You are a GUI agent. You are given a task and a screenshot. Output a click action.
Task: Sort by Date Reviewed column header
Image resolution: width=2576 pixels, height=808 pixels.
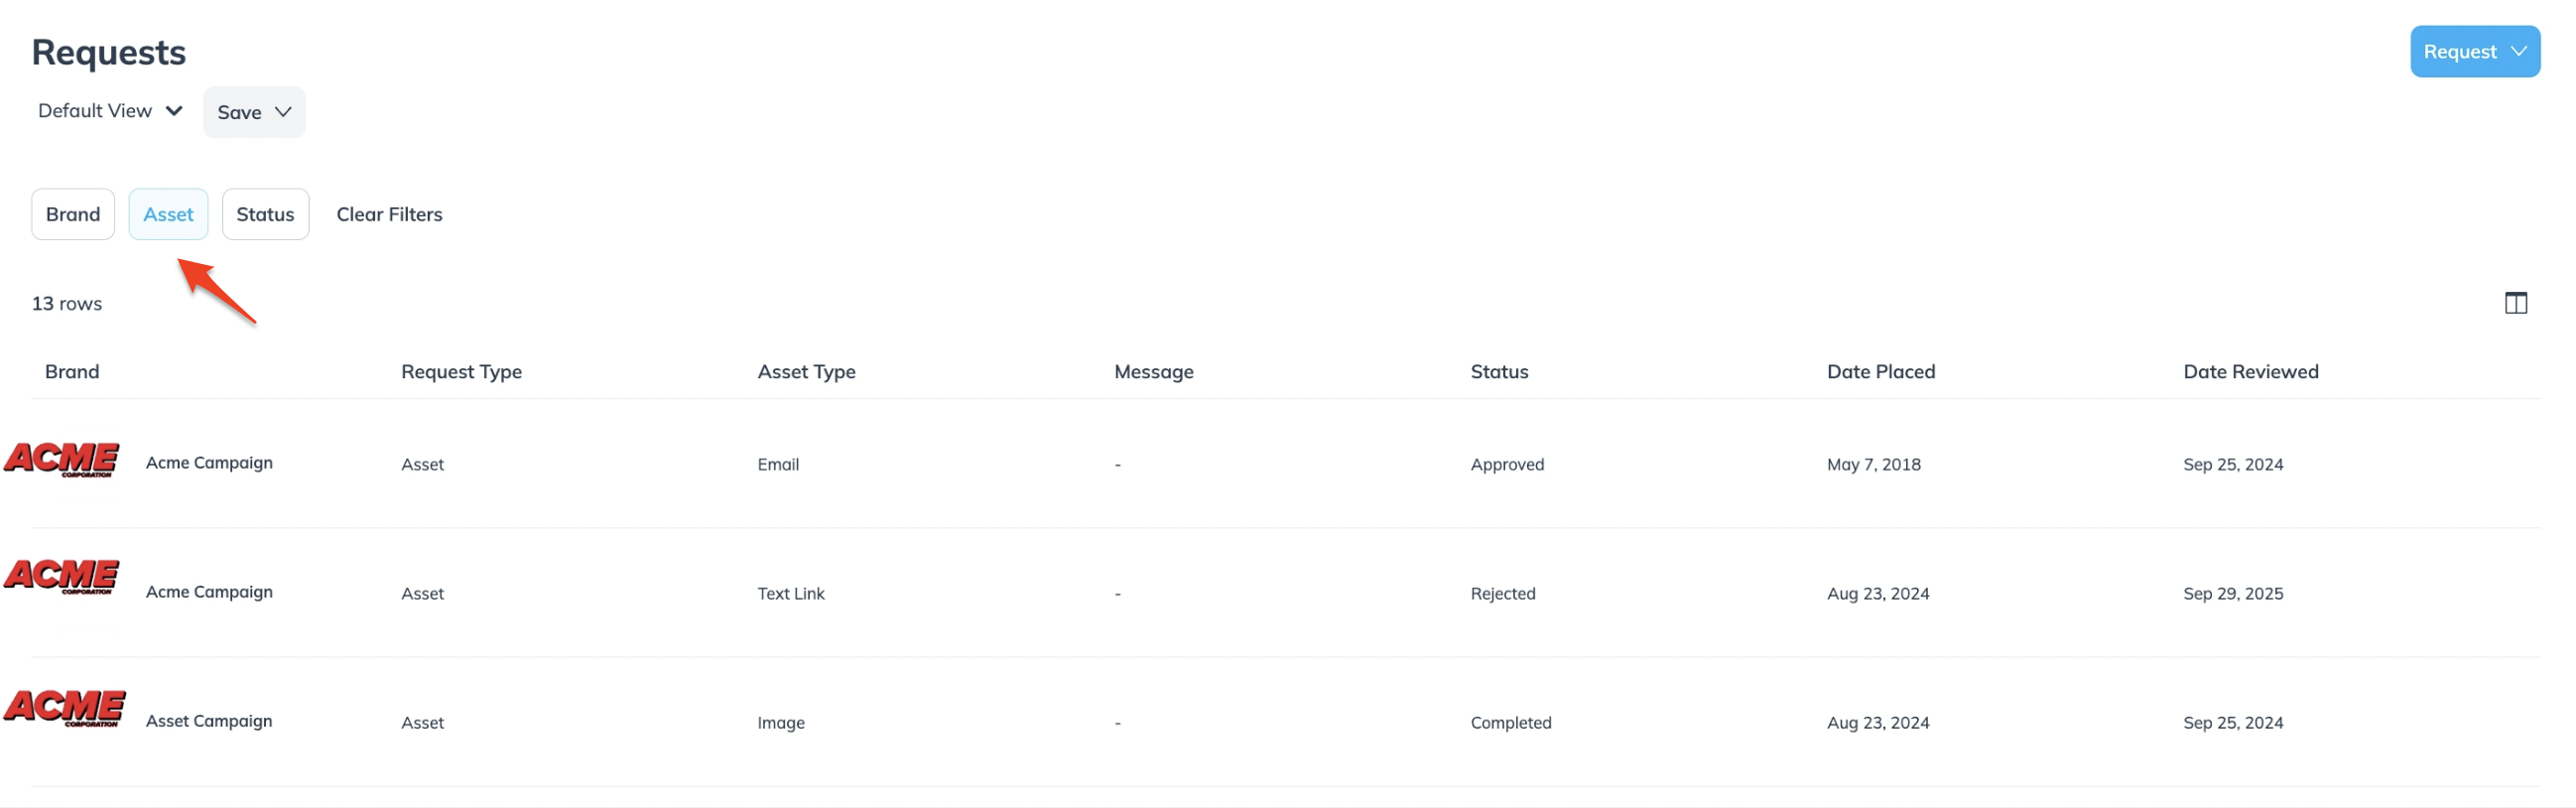coord(2250,372)
